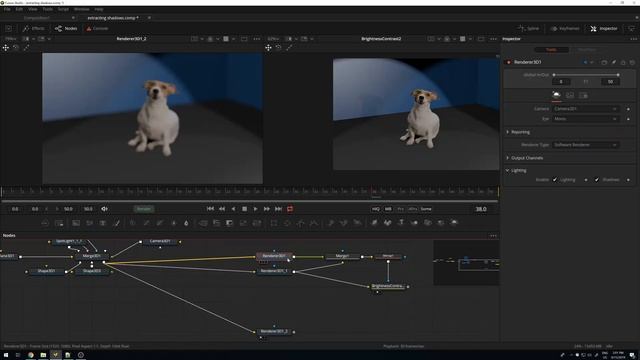The height and width of the screenshot is (360, 640).
Task: Switch to the Composition1 tab
Action: [37, 18]
